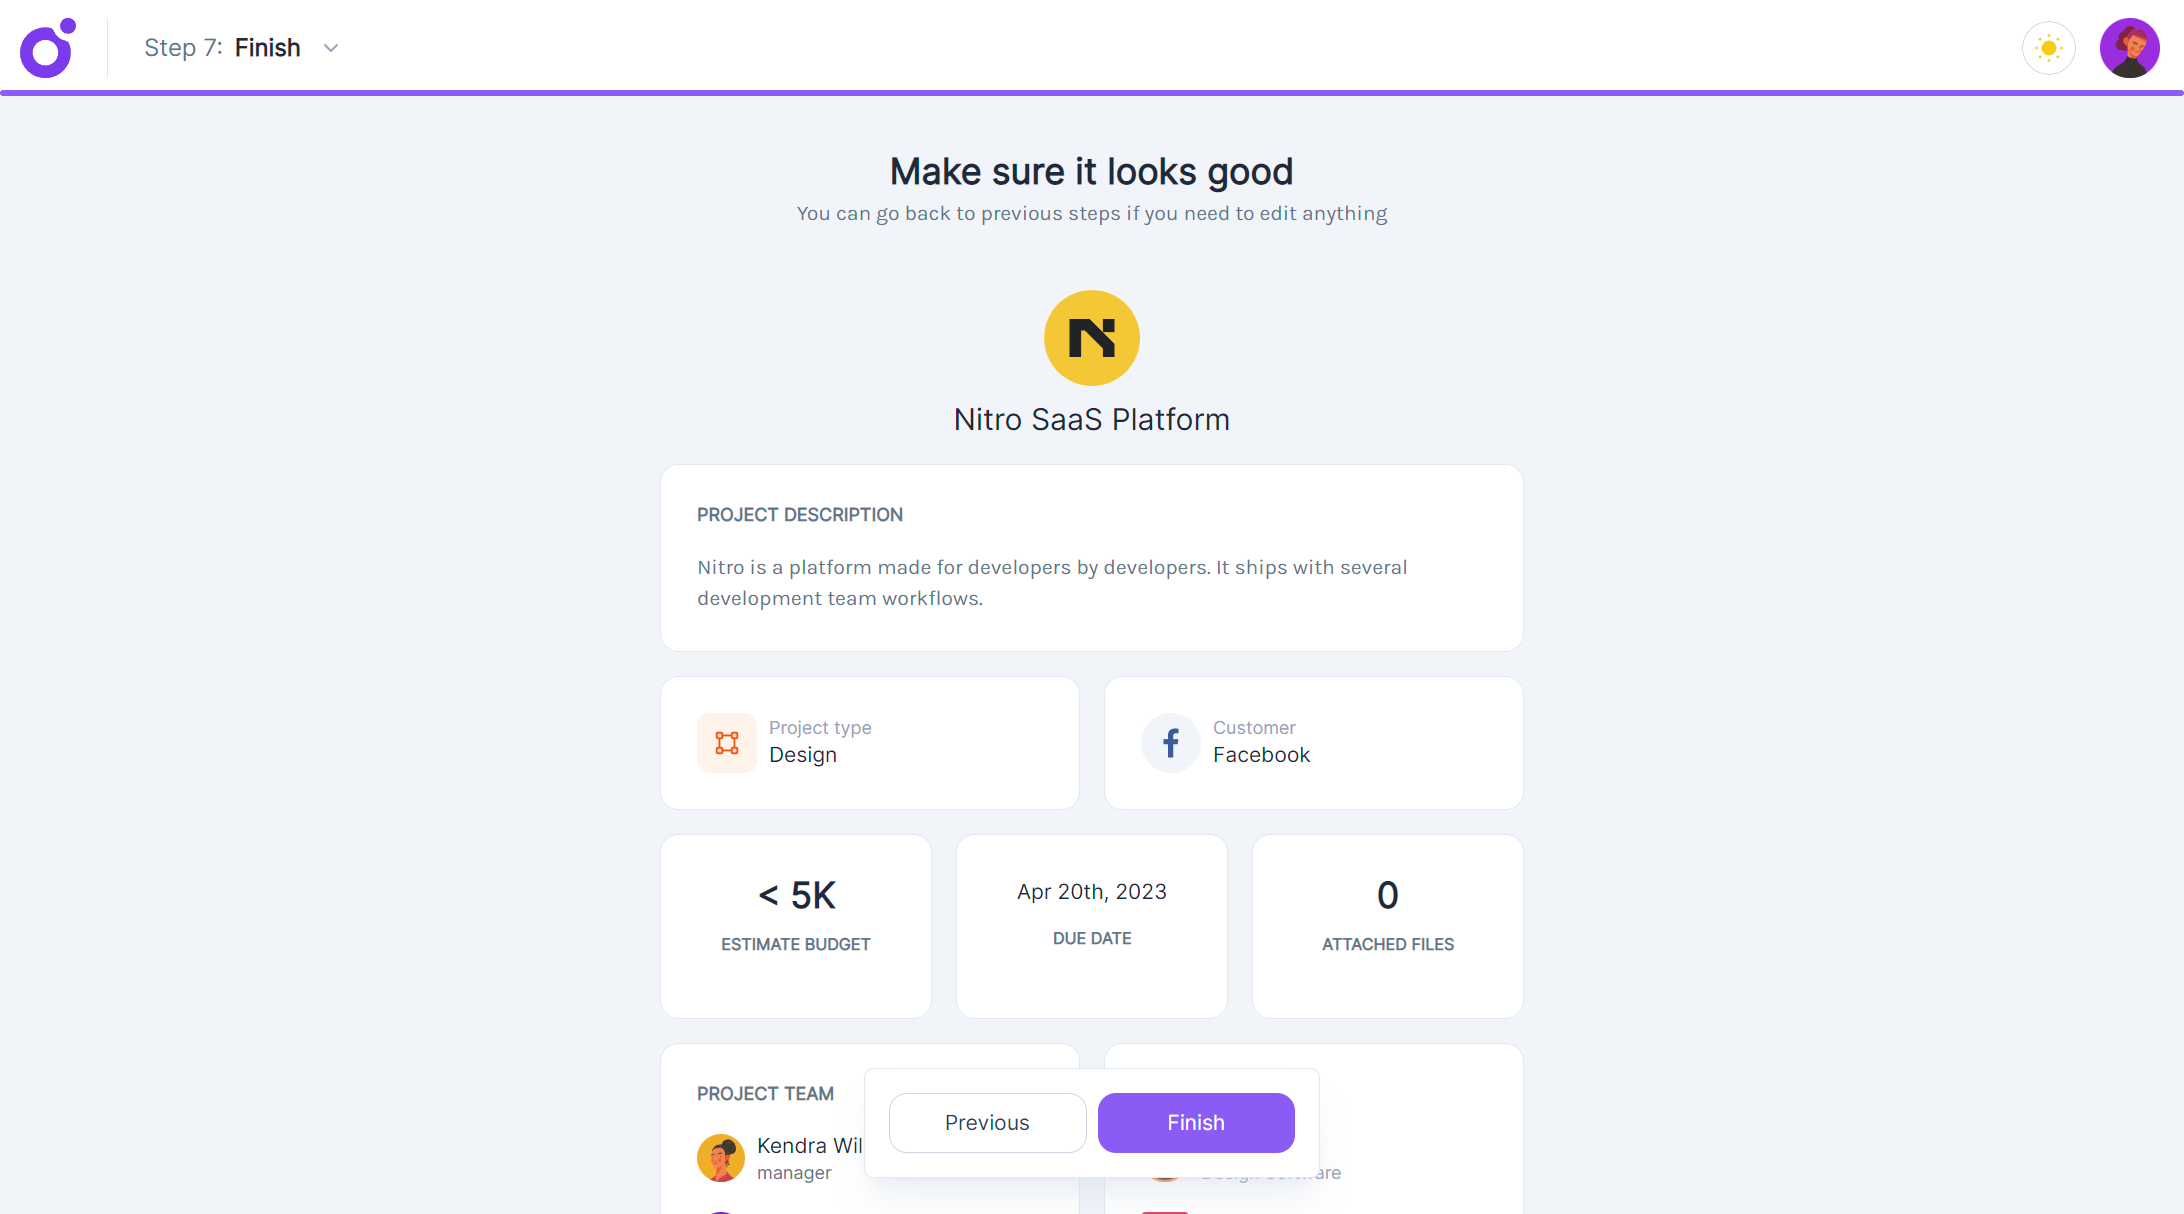Click the yellow Nitro project logo
This screenshot has width=2184, height=1214.
1091,338
